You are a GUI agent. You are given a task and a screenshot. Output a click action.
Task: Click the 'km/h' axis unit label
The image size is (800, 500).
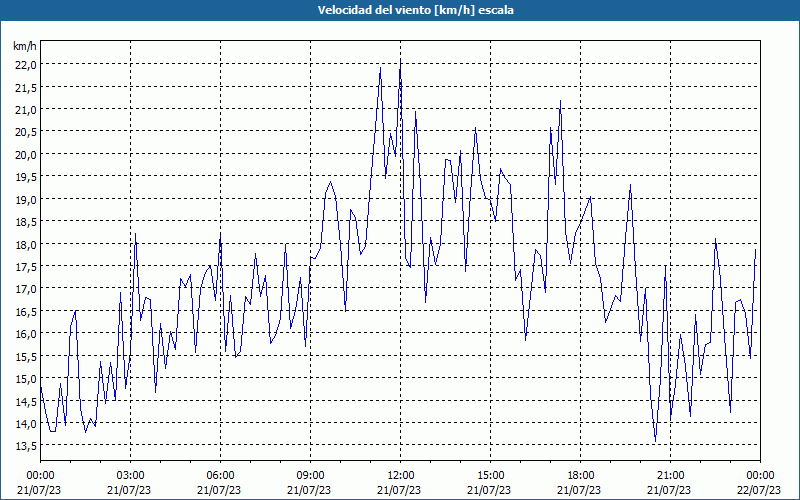coord(24,46)
